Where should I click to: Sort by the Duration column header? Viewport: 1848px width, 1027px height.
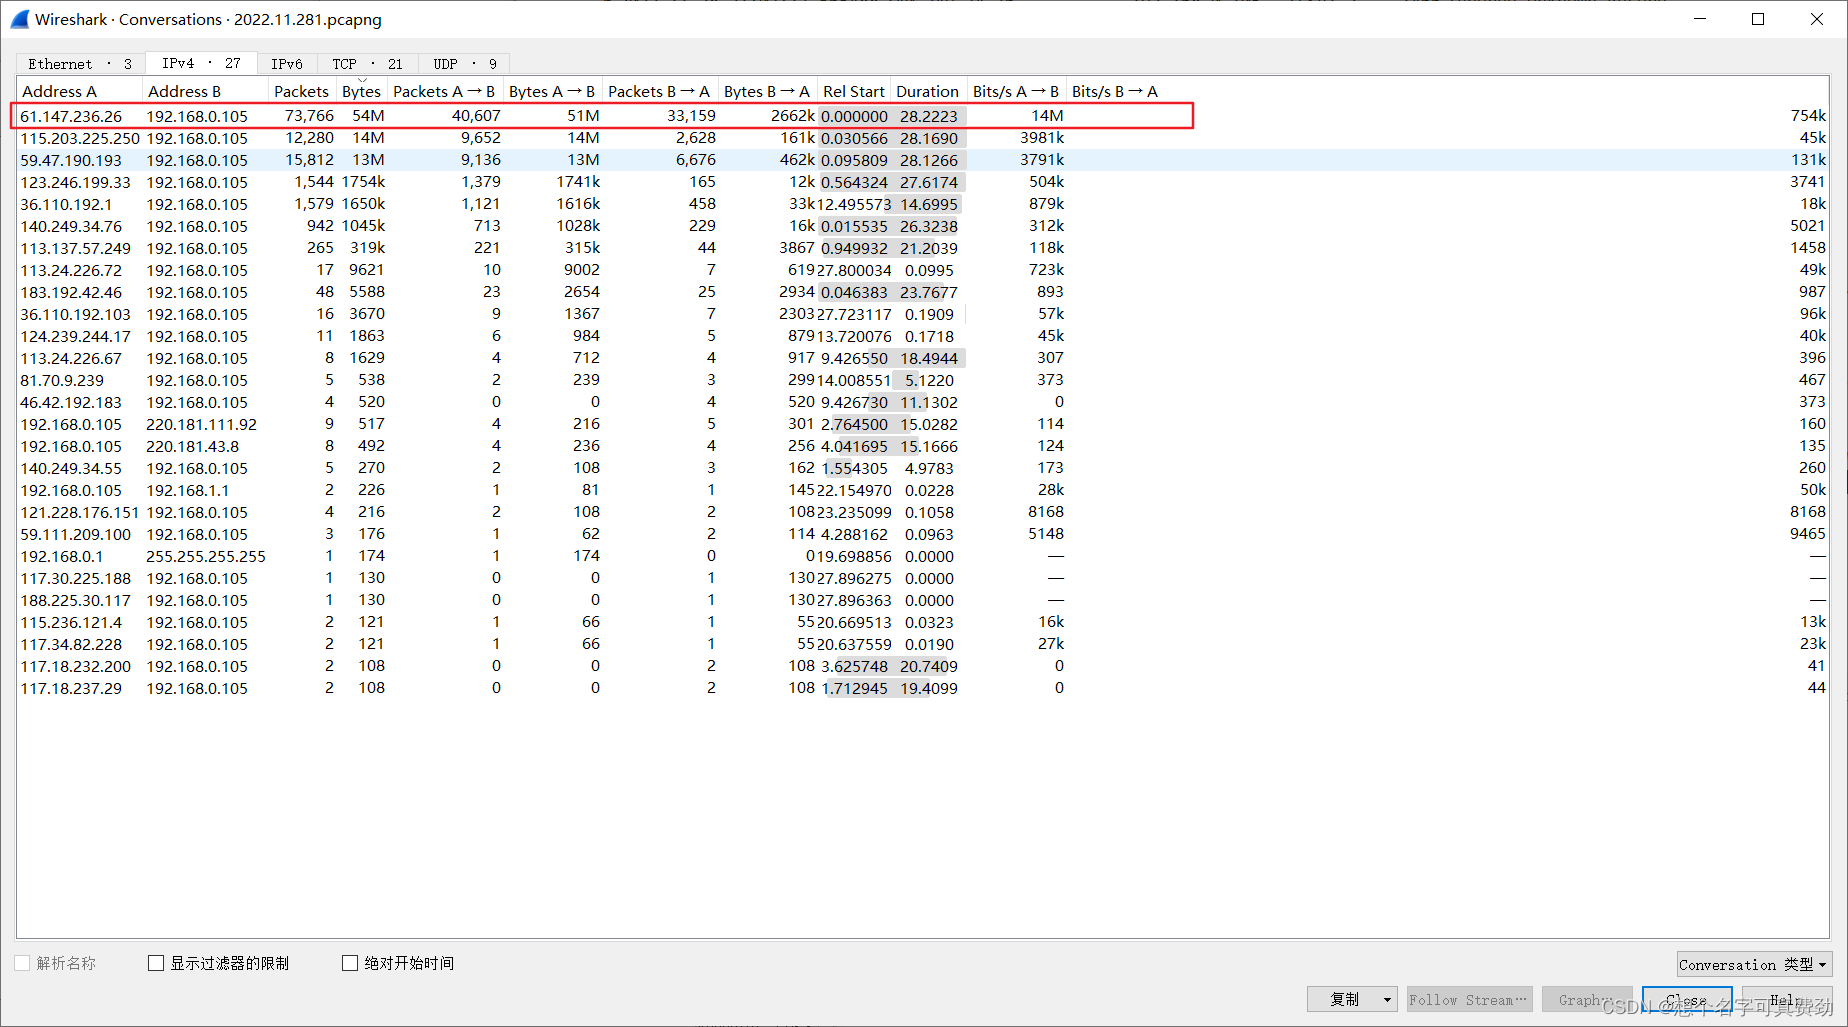[927, 91]
